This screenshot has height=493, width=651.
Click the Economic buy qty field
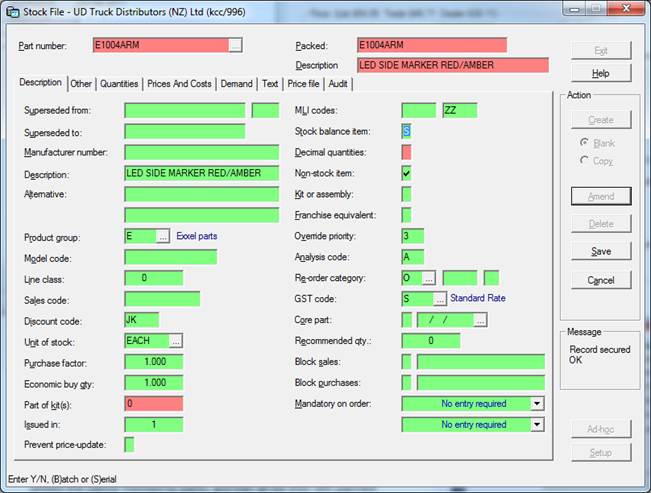[x=154, y=383]
